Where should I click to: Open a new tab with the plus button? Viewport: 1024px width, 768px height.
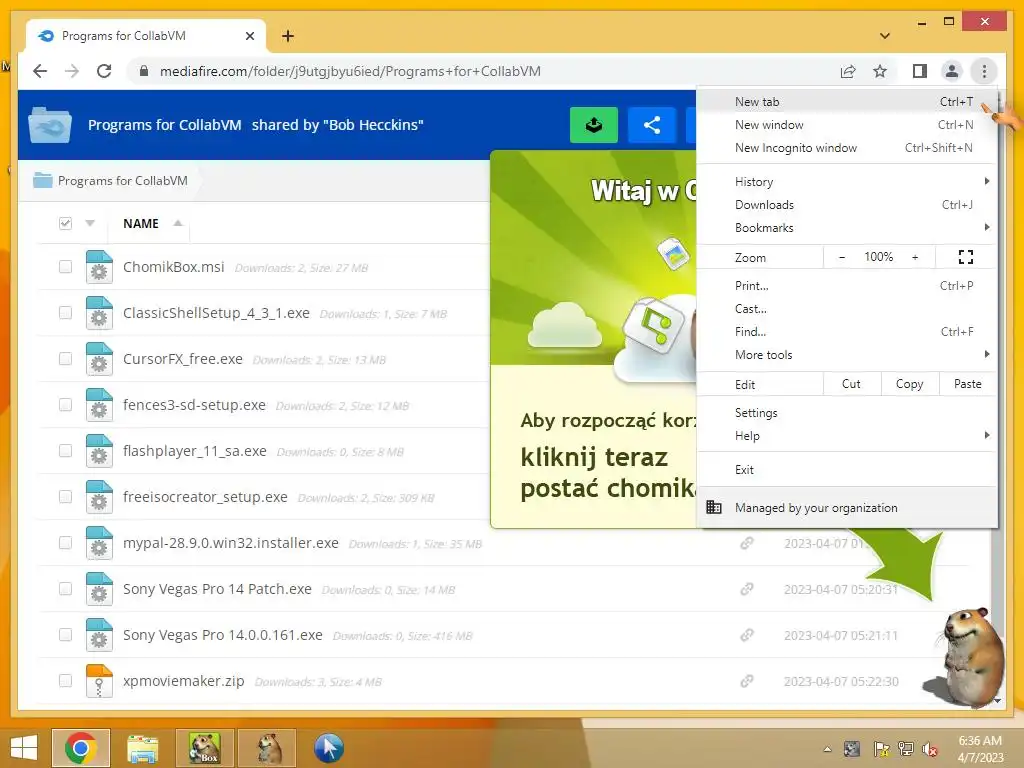click(287, 36)
